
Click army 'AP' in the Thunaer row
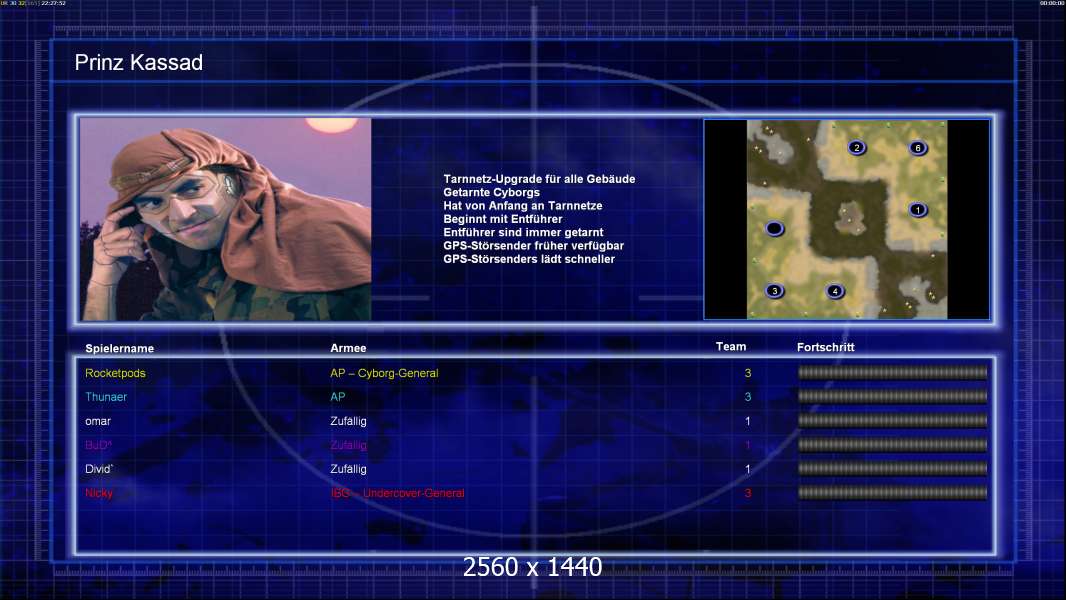coord(338,397)
